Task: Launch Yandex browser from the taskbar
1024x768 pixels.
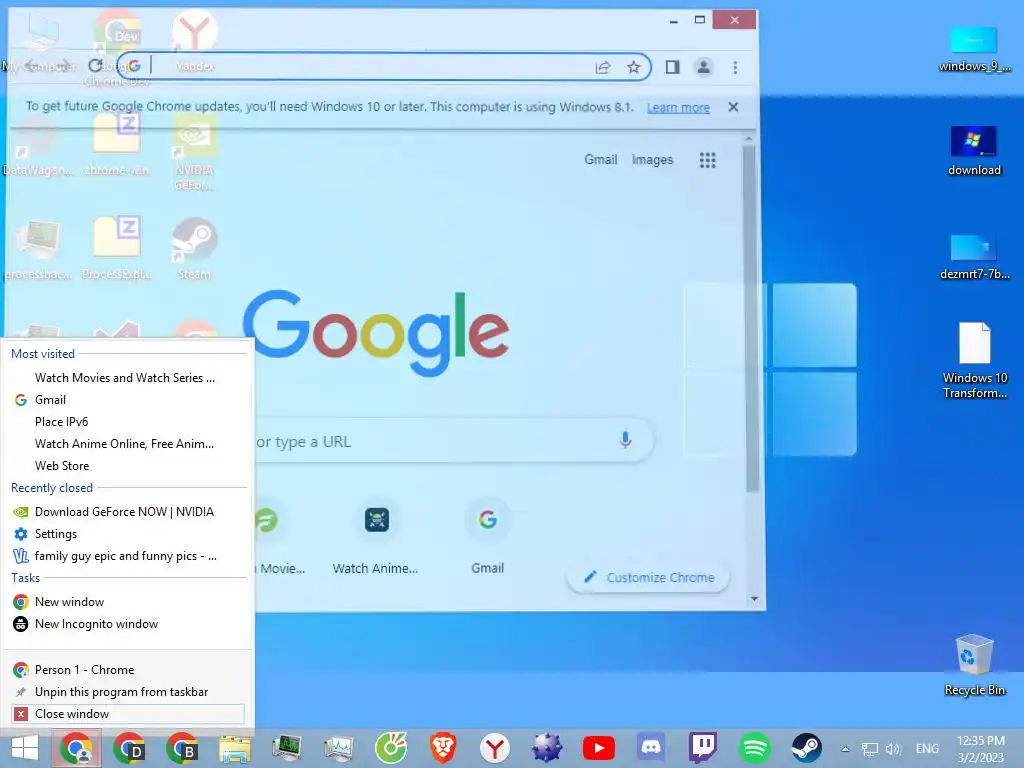Action: (495, 748)
